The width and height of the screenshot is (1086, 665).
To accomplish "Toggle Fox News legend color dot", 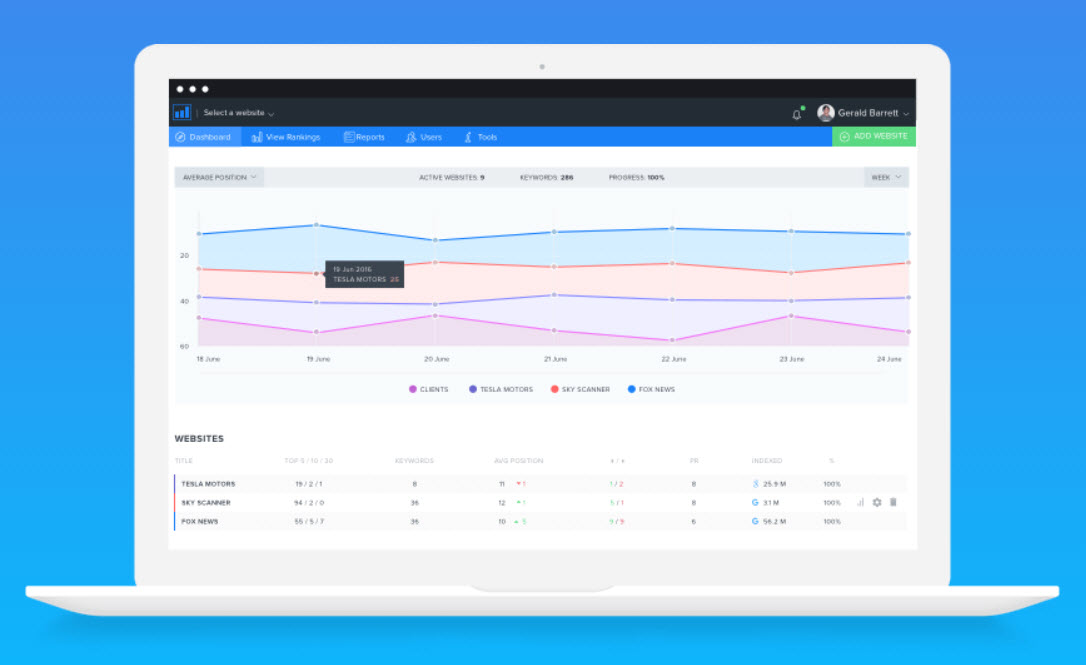I will click(x=631, y=389).
